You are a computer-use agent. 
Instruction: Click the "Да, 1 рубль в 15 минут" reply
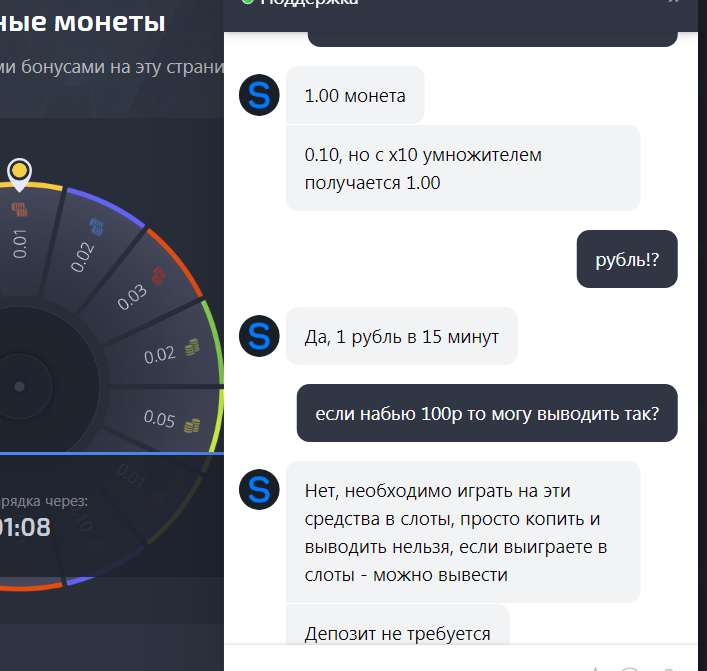click(401, 336)
